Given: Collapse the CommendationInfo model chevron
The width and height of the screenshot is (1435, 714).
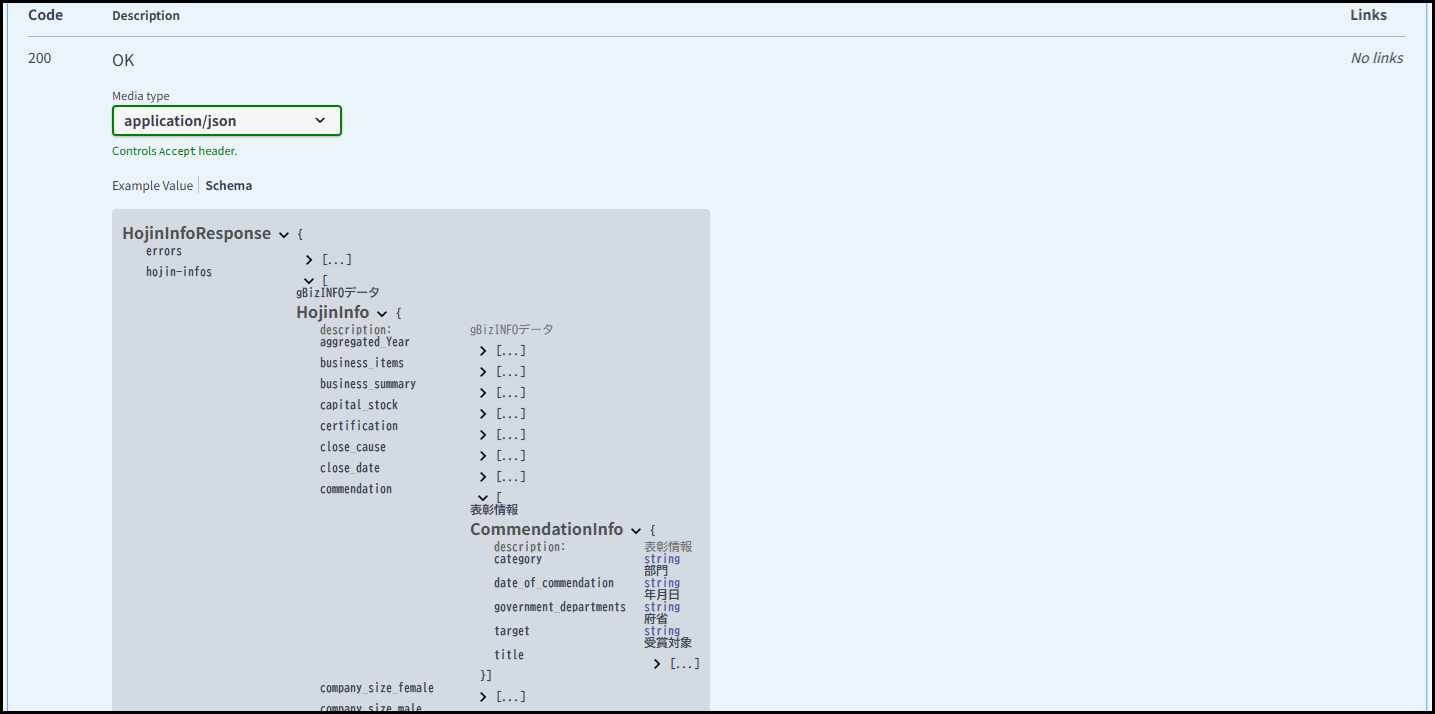Looking at the screenshot, I should [636, 531].
